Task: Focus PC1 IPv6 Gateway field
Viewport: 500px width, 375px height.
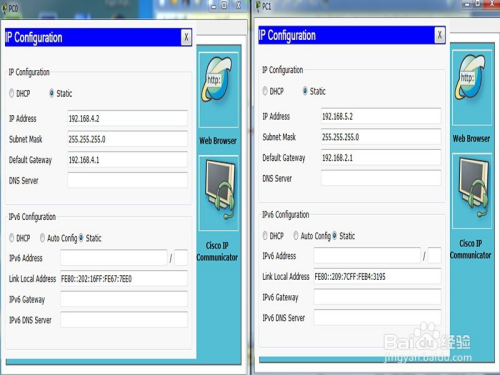Action: [377, 297]
